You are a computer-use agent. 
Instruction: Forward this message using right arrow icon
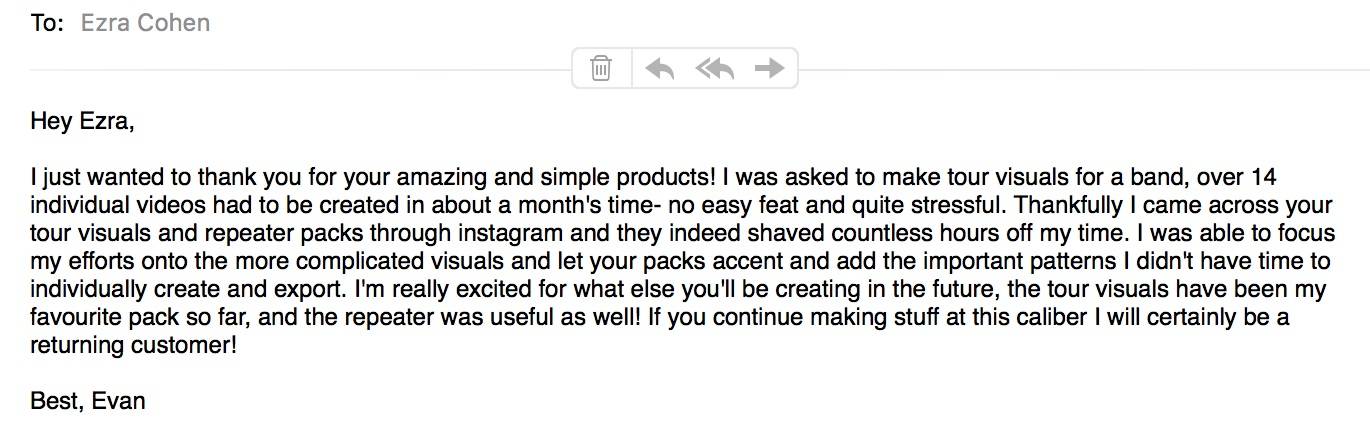pyautogui.click(x=769, y=68)
